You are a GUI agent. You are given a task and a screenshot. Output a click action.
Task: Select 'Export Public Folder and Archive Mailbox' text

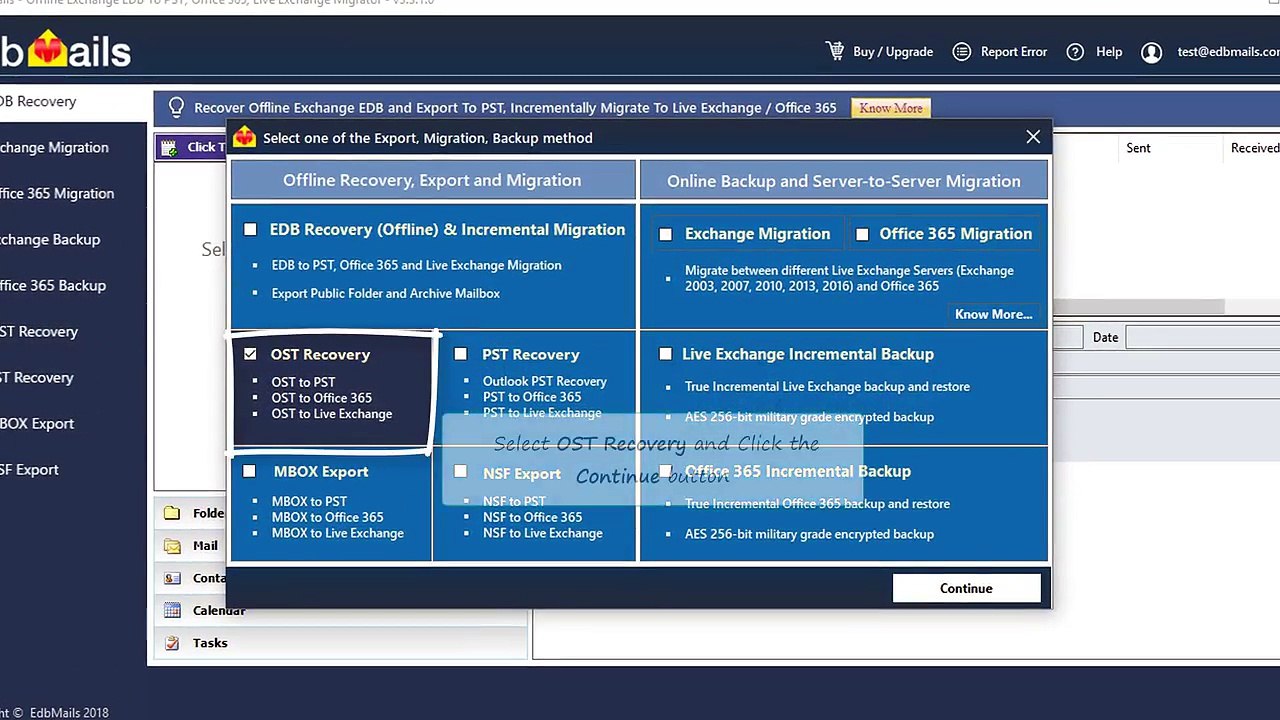coord(386,293)
